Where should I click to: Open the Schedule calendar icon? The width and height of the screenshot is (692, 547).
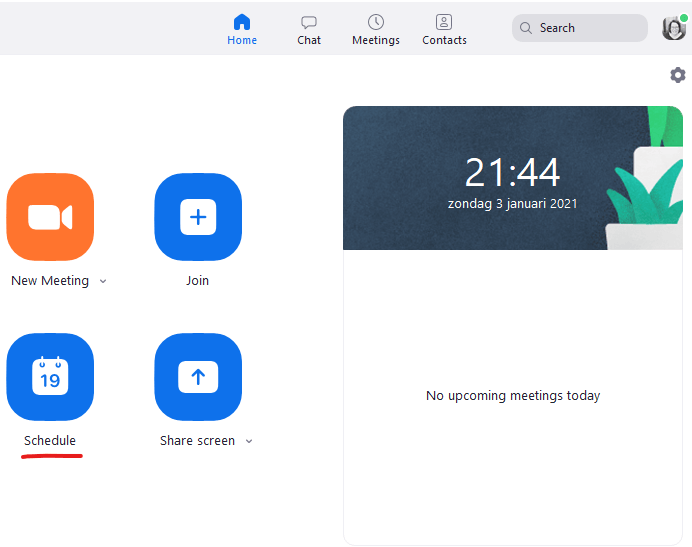tap(50, 377)
